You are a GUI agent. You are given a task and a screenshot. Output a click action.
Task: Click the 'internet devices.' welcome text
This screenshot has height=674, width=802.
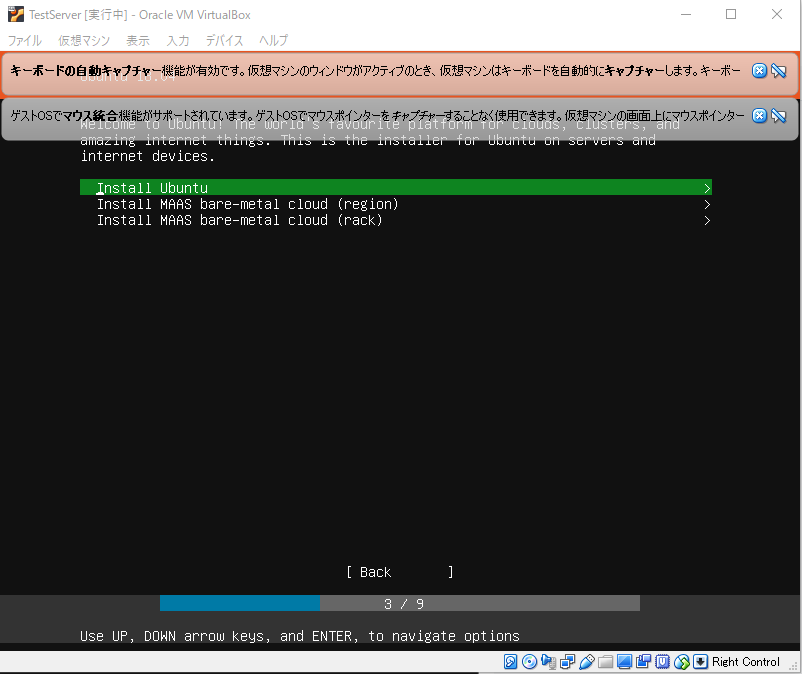tap(147, 156)
